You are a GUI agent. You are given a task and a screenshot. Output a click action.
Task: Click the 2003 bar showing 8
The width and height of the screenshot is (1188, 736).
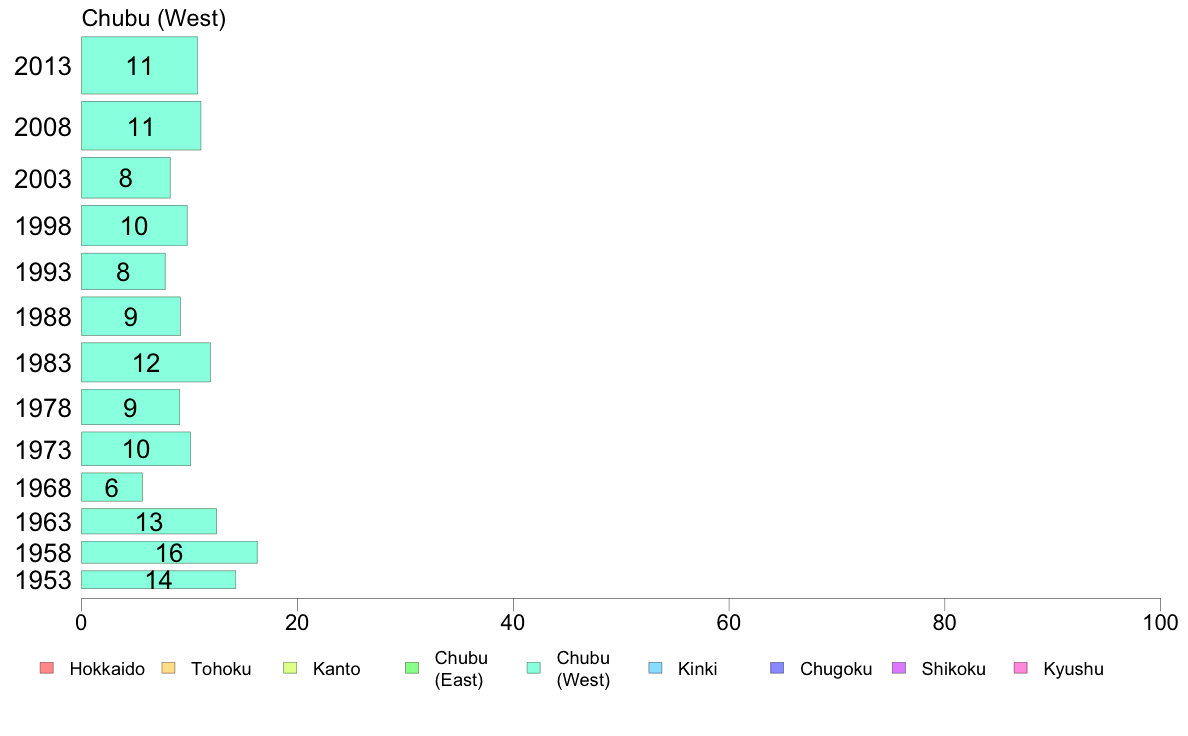(x=126, y=178)
